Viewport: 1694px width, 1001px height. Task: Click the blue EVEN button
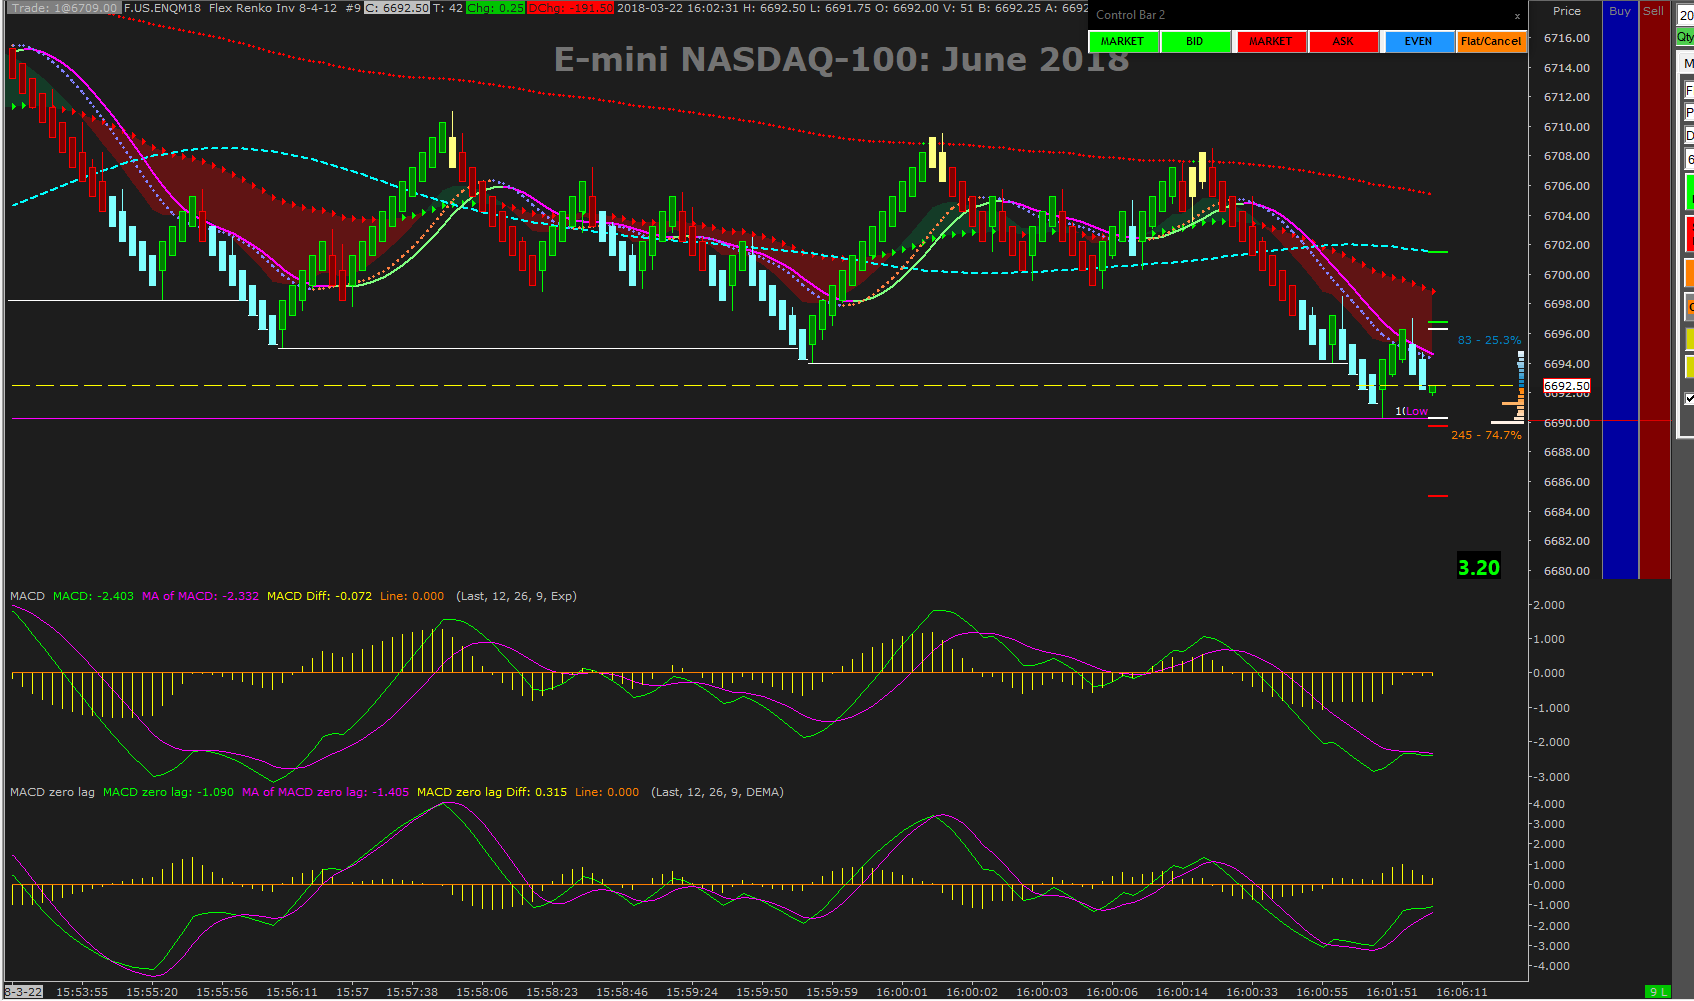pos(1419,41)
